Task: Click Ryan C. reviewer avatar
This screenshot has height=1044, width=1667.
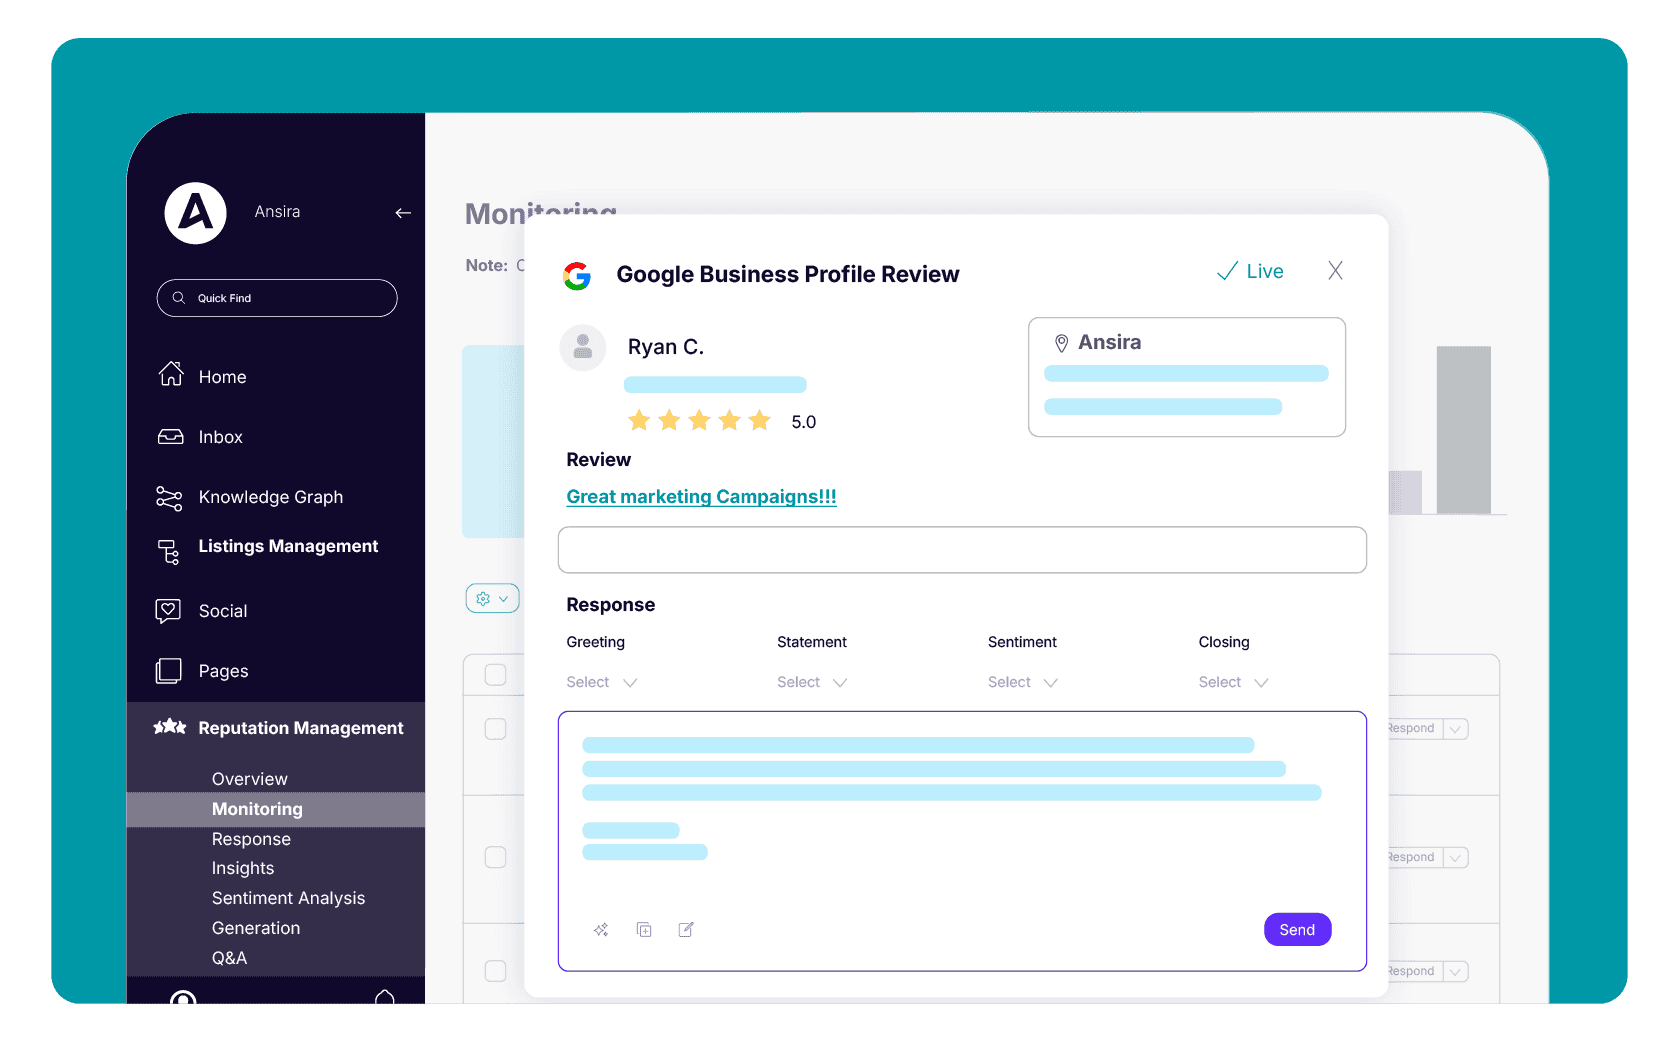Action: click(583, 348)
